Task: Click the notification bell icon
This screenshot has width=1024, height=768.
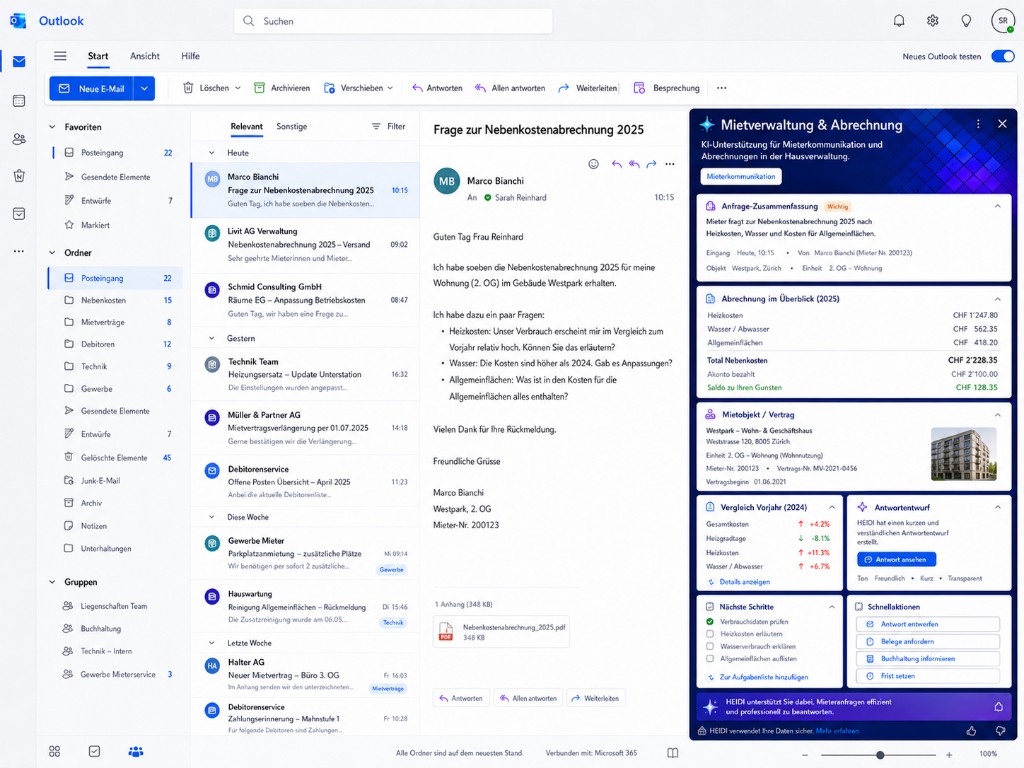Action: pos(899,21)
